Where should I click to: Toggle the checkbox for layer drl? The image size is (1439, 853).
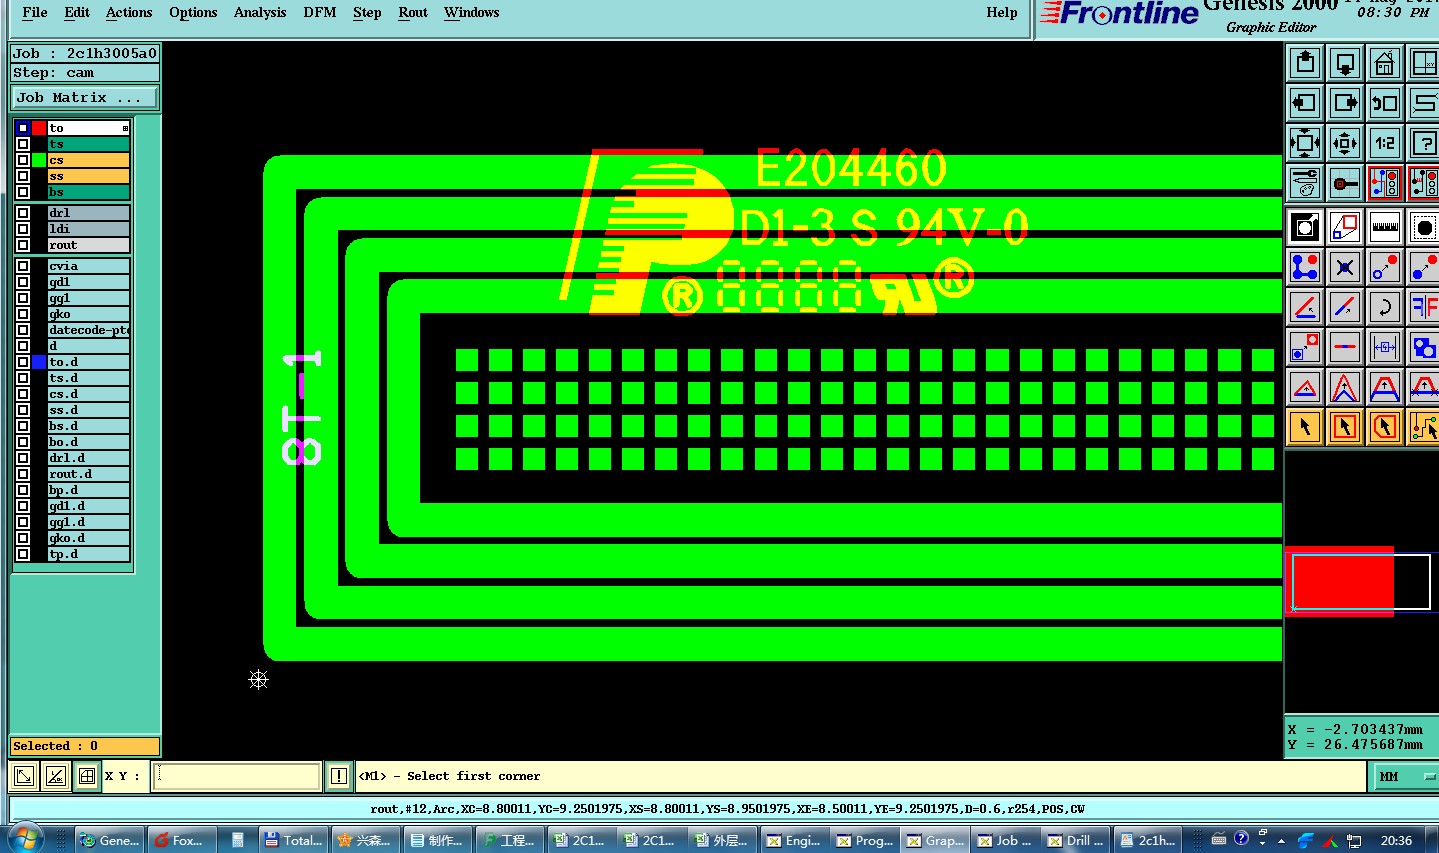[x=23, y=213]
